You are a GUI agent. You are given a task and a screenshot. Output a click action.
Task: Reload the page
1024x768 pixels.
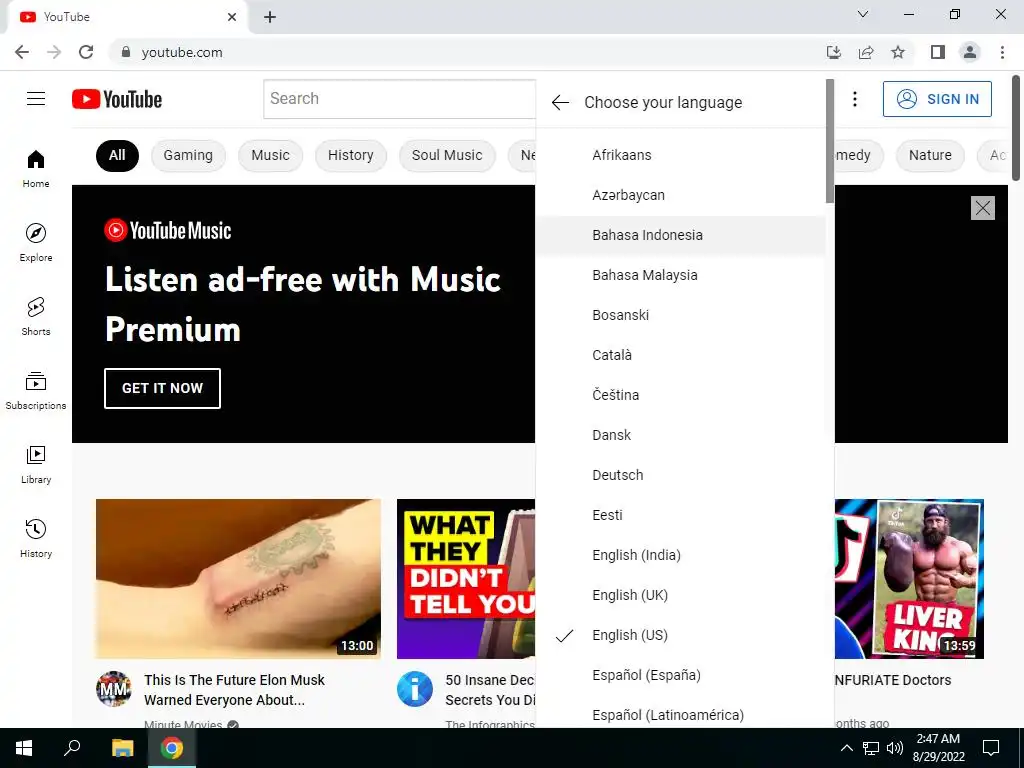(x=86, y=52)
